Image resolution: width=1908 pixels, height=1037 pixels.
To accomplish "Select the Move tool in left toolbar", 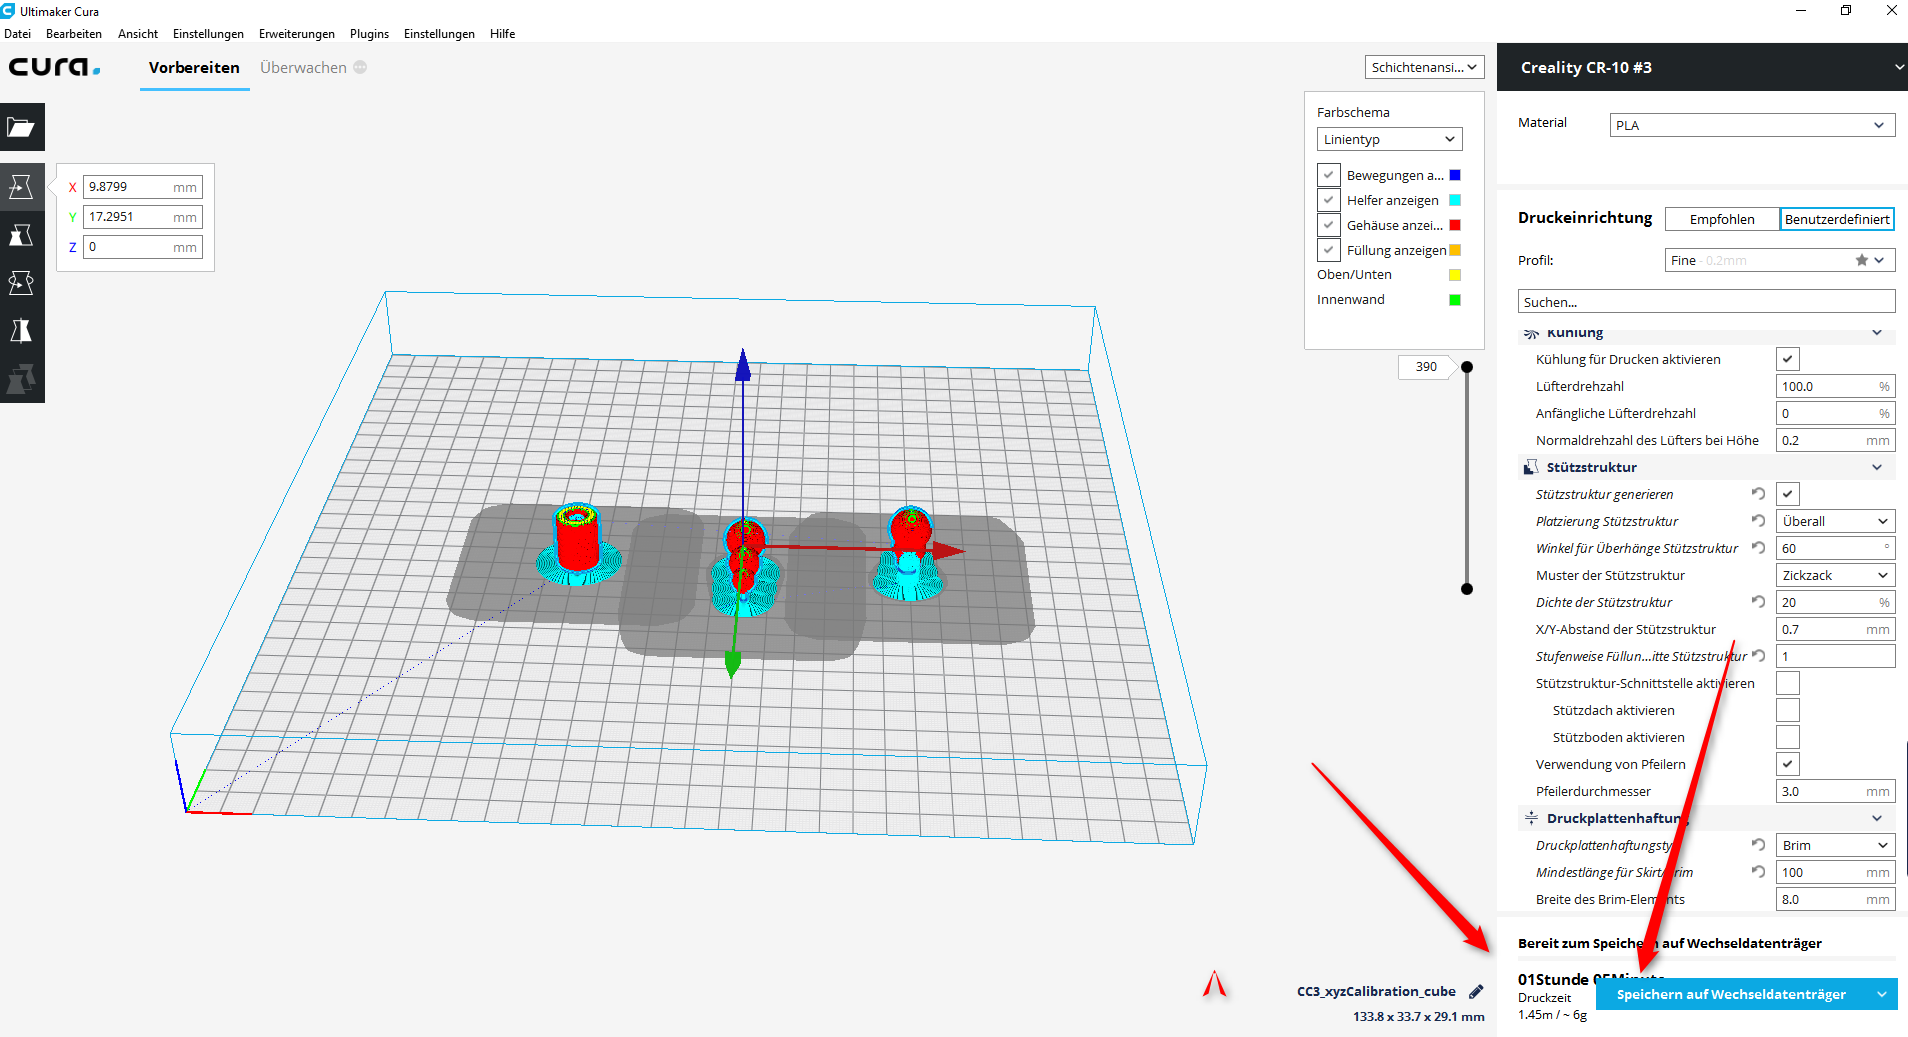I will (22, 187).
